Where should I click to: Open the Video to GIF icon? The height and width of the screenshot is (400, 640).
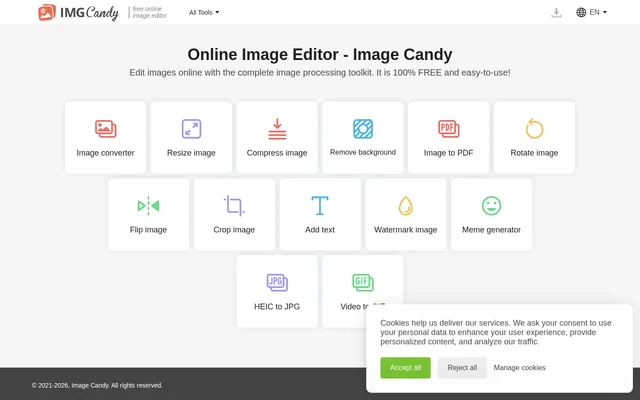[x=362, y=282]
